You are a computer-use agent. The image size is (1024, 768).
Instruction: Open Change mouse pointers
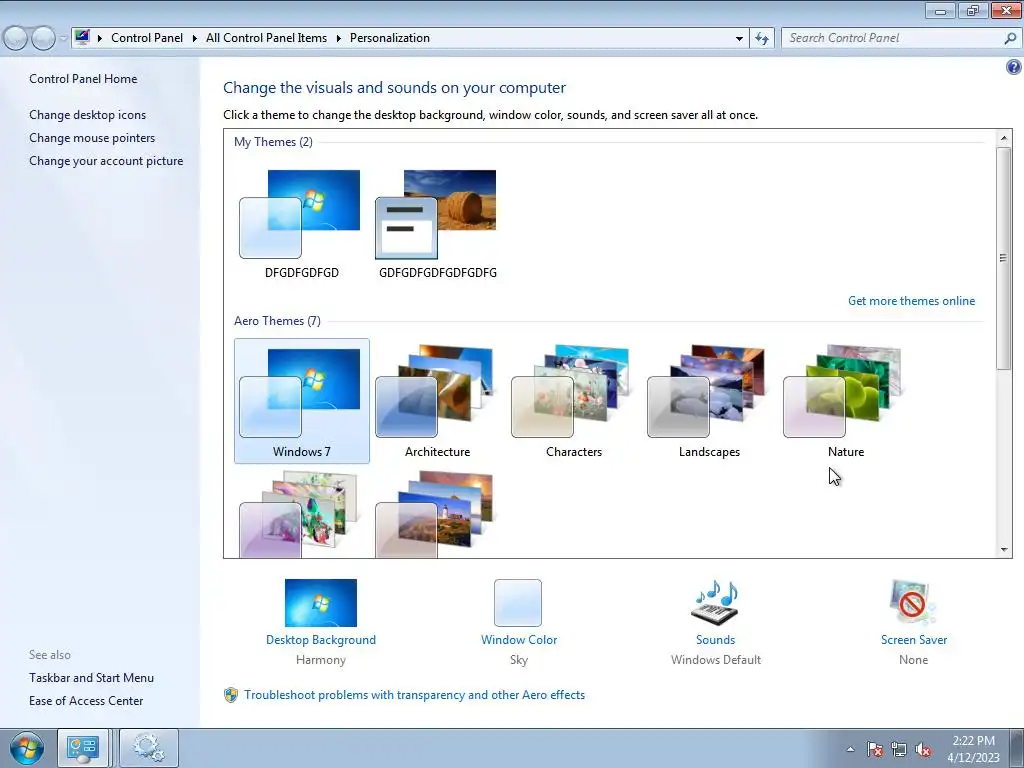pos(92,138)
